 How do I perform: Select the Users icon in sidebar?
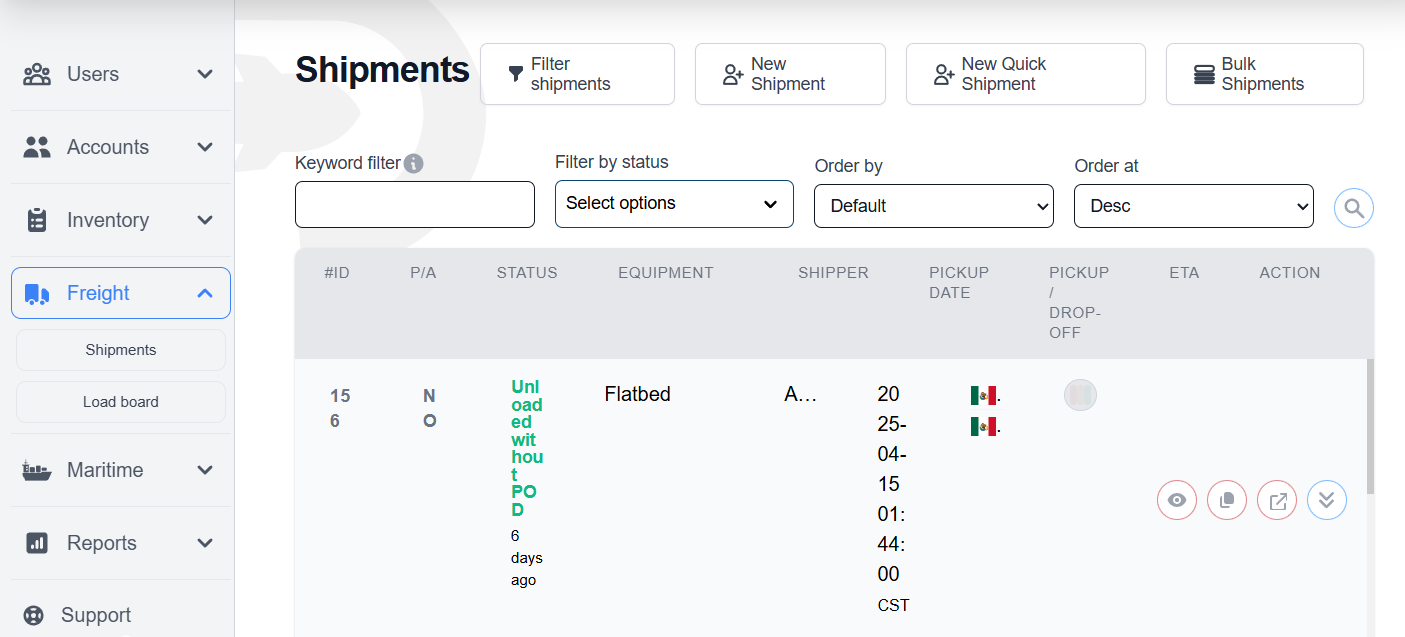(x=37, y=74)
